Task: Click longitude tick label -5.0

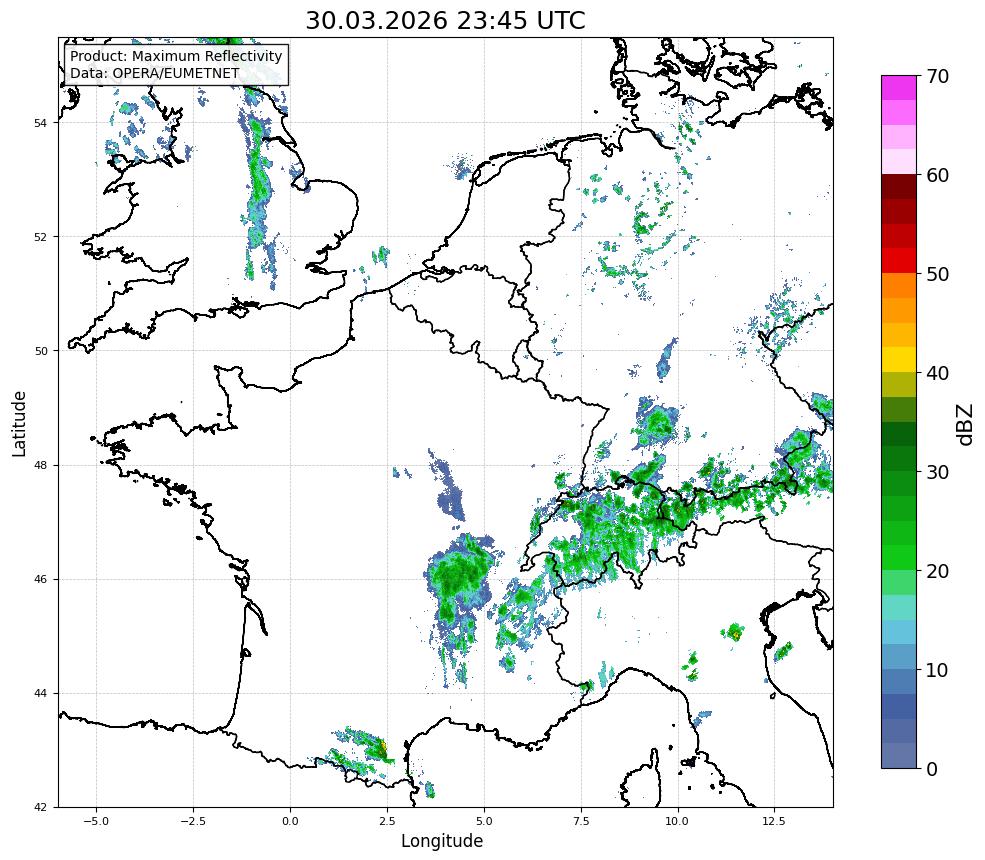Action: [x=96, y=821]
